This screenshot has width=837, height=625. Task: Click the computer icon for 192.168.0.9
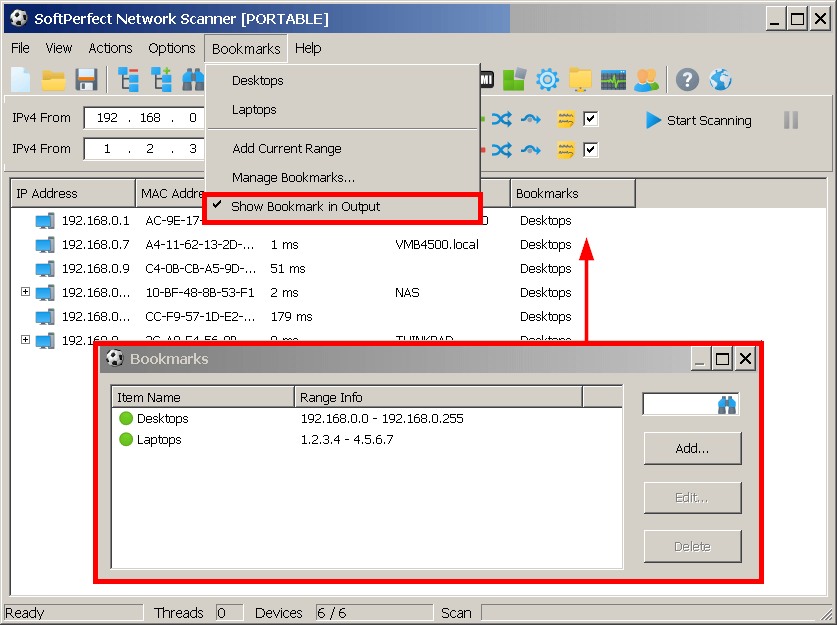[x=45, y=268]
